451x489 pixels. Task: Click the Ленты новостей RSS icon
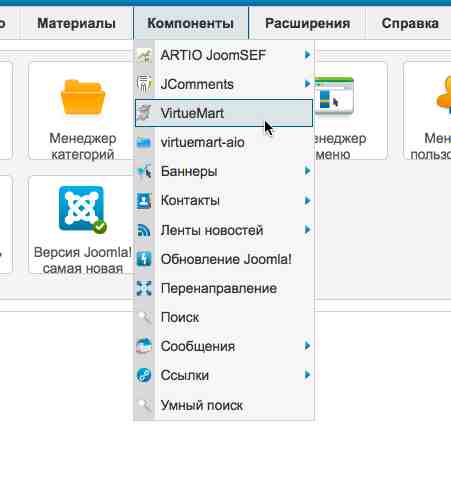pyautogui.click(x=144, y=230)
